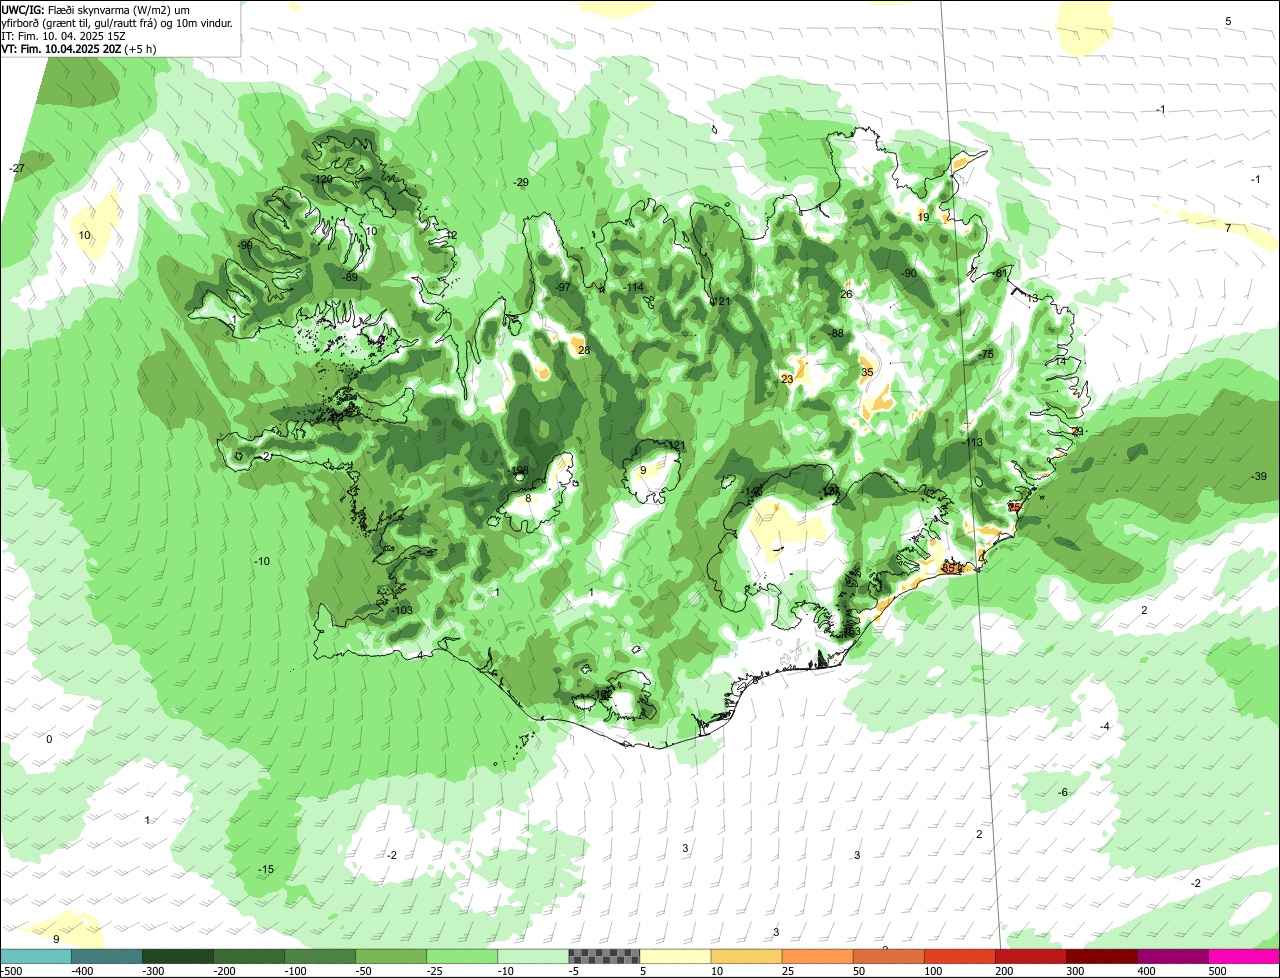
Task: Click the '23' value on the map
Action: click(x=787, y=379)
